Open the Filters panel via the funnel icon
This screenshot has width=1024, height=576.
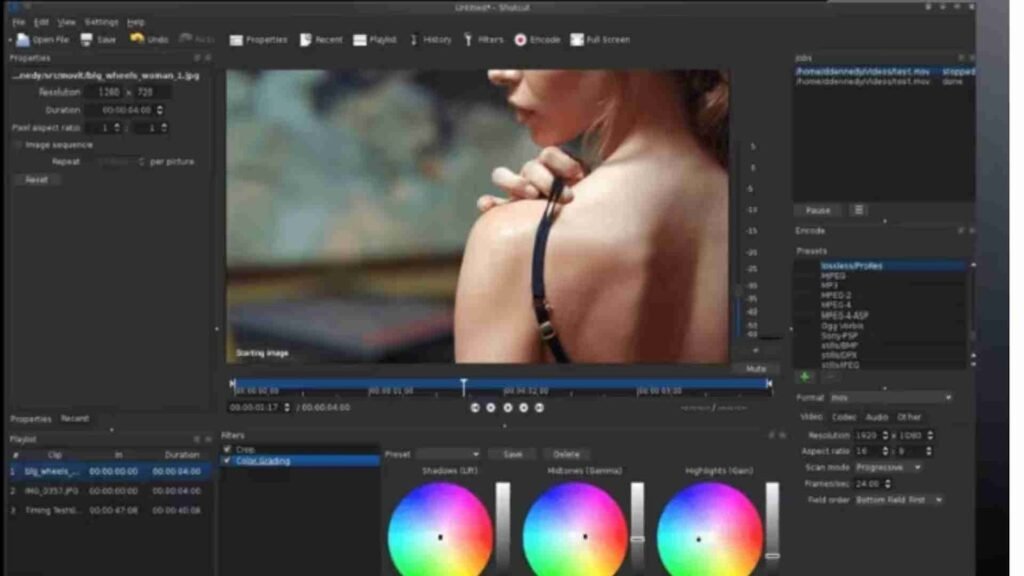(469, 40)
